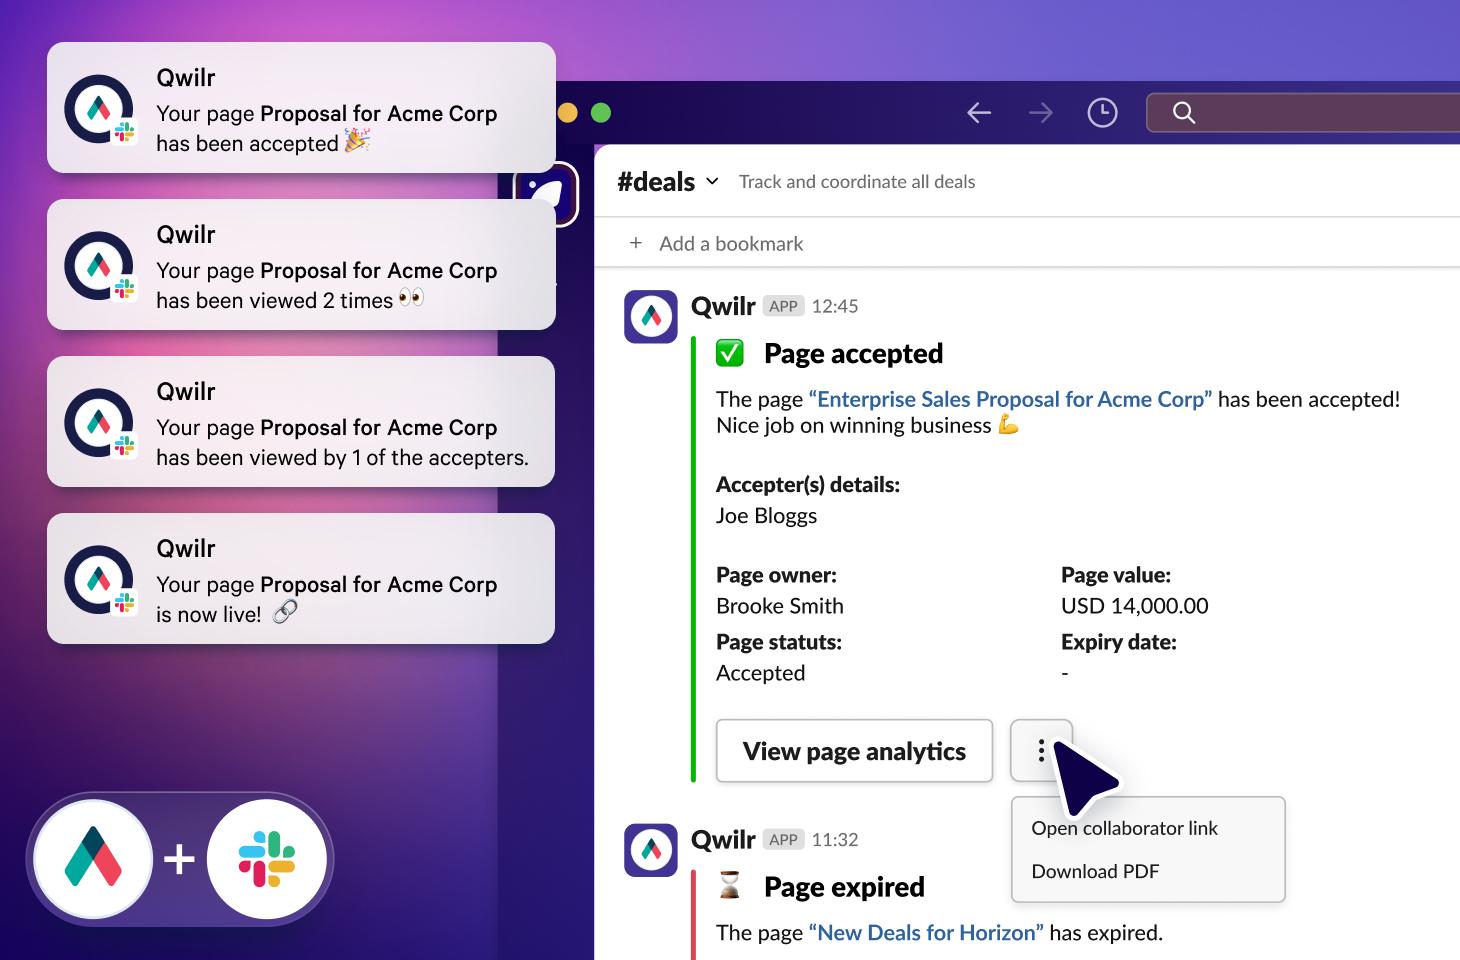Click Qwilr app icon on 'viewed 2 times' notification
Screen dimensions: 1460x960
(99, 266)
